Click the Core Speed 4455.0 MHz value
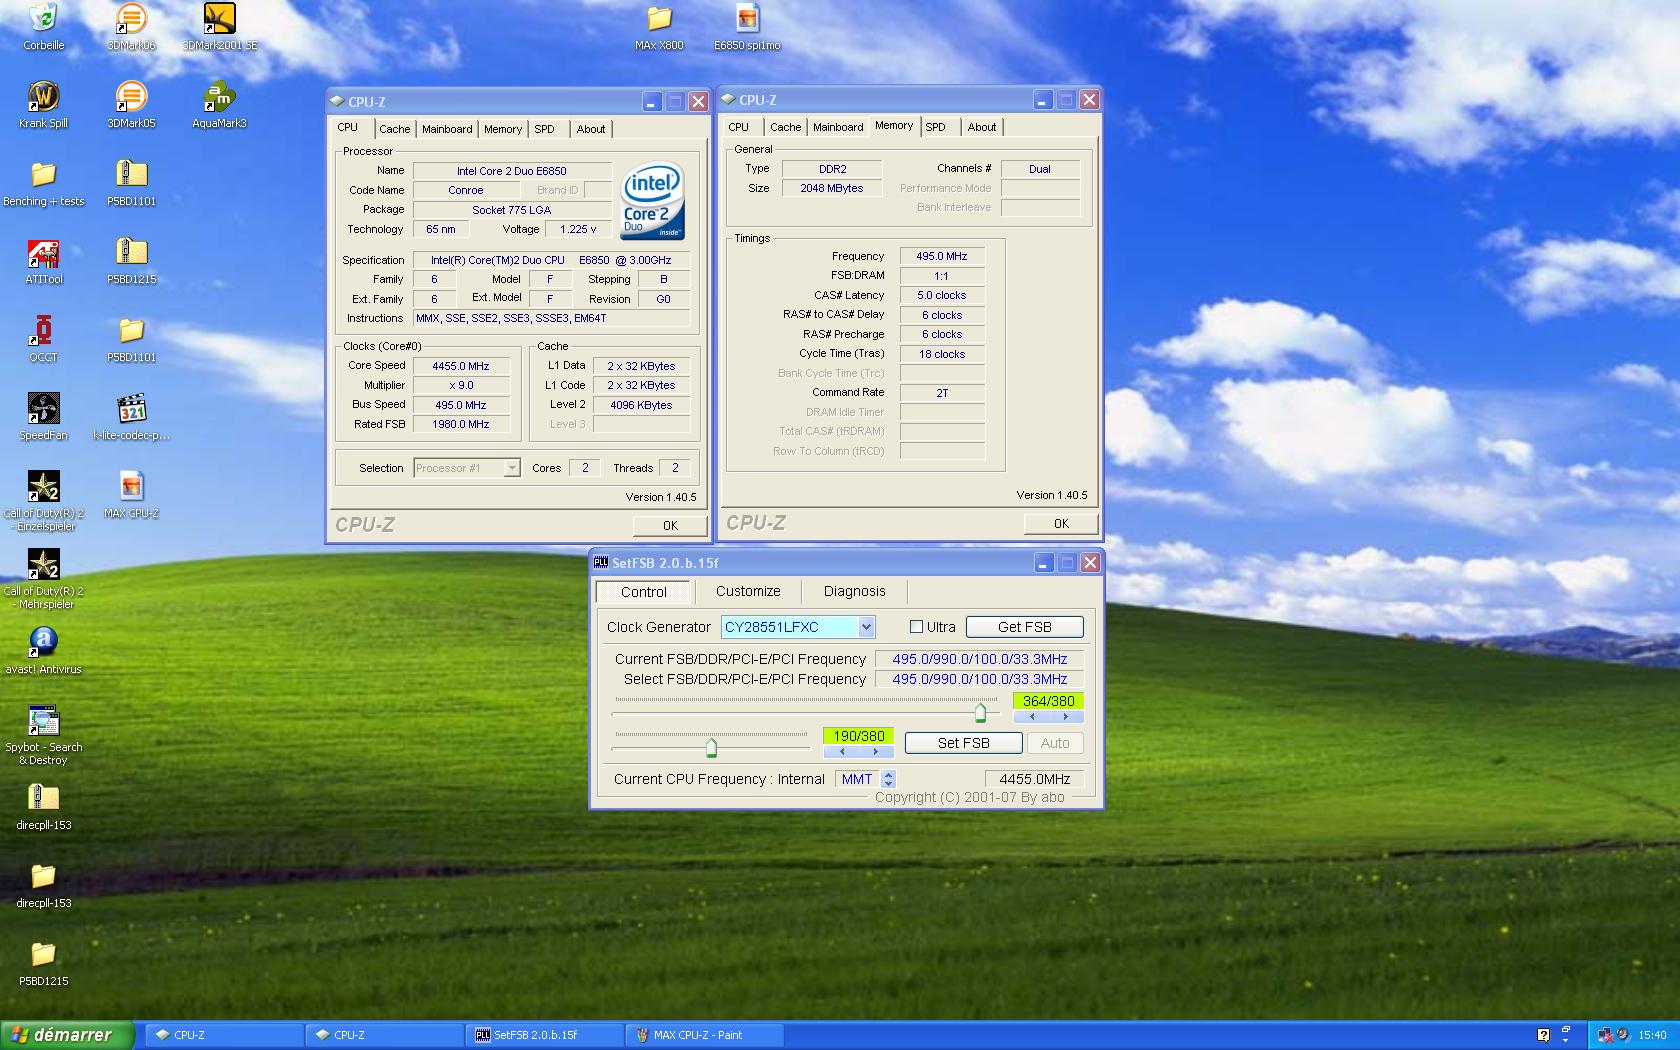1680x1050 pixels. tap(461, 366)
